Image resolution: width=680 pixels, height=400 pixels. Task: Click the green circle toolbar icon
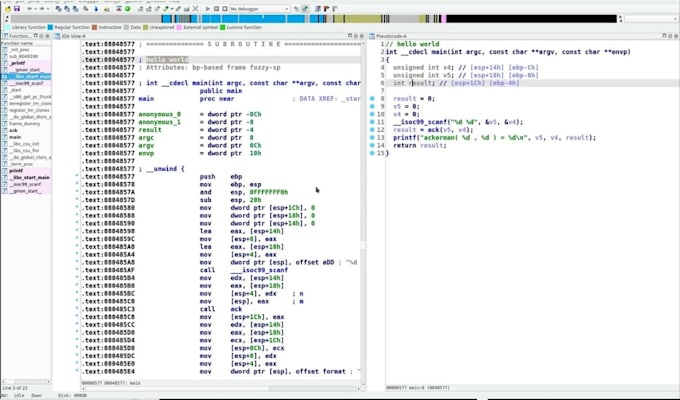click(x=128, y=9)
